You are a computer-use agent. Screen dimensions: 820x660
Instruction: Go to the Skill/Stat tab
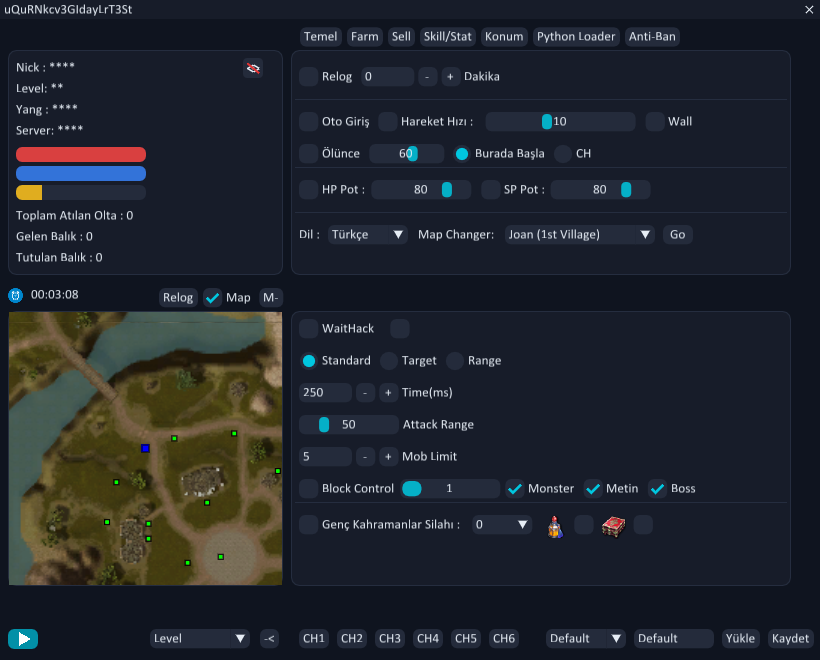click(448, 37)
